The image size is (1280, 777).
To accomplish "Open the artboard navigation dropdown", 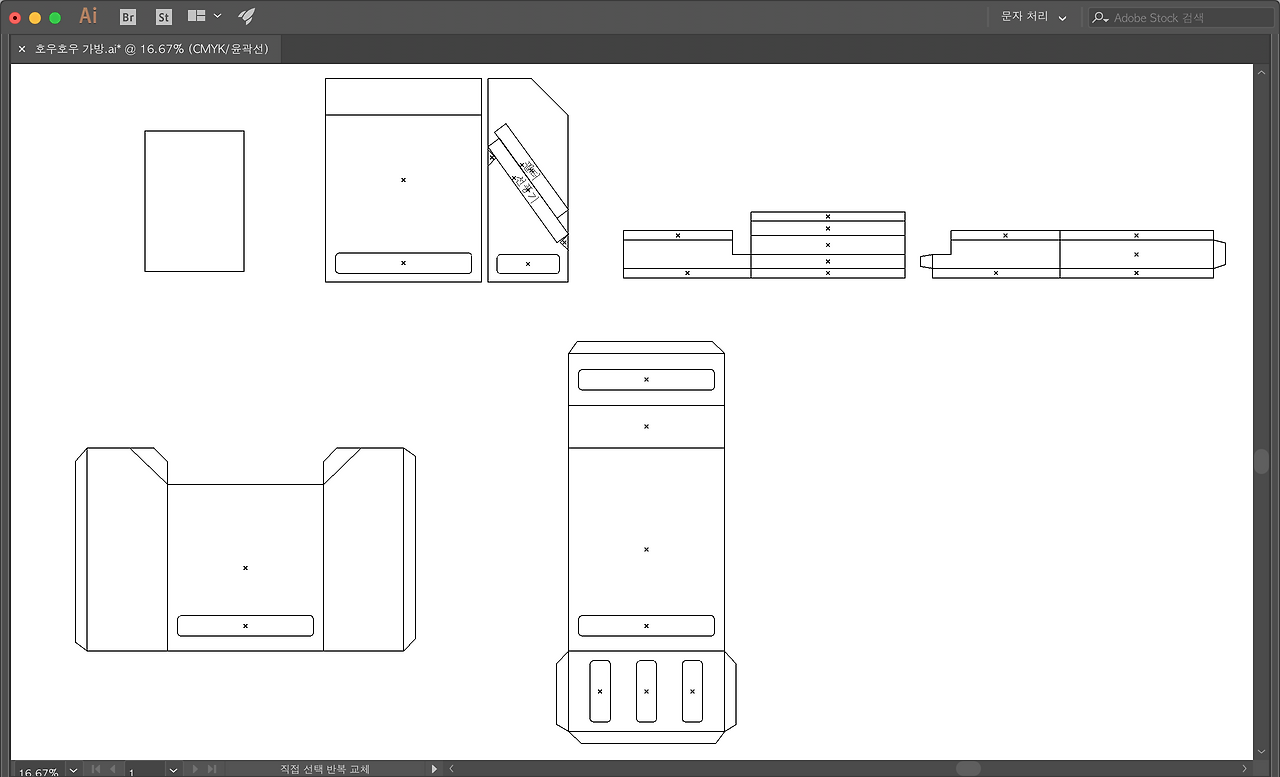I will pos(174,770).
